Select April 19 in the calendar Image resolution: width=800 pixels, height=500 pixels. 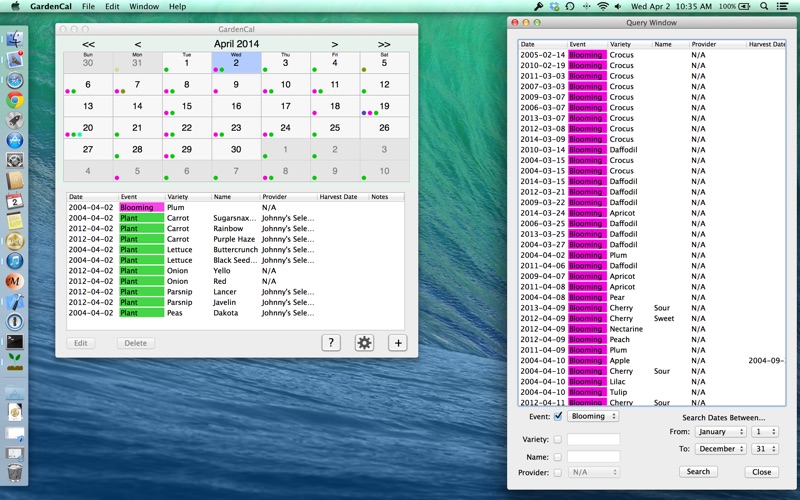[384, 106]
